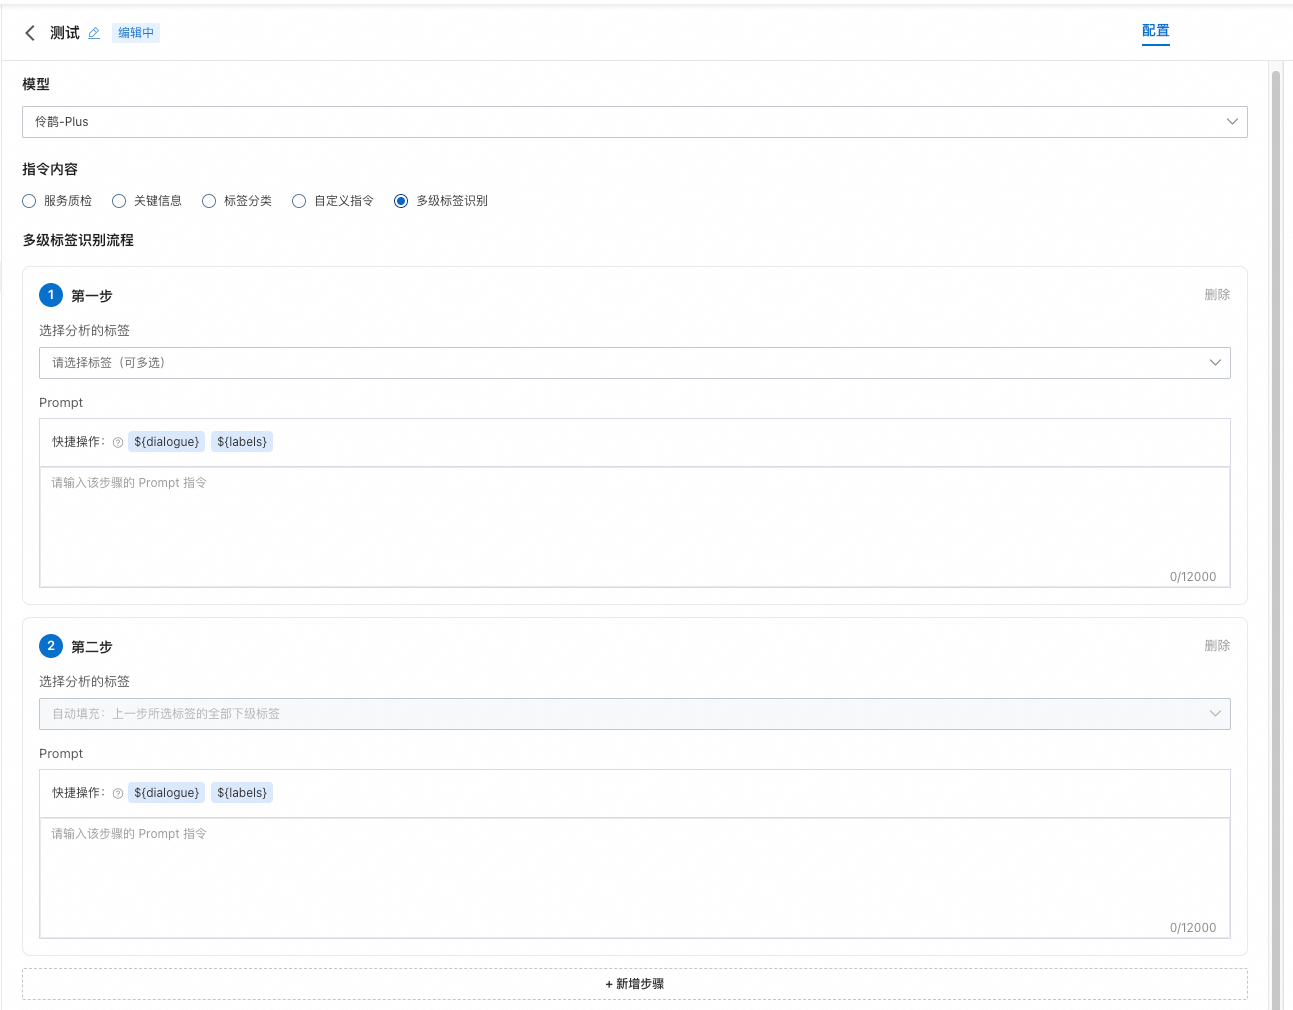Open the 模型 dropdown showing 伶鹊-Plus

[x=635, y=122]
